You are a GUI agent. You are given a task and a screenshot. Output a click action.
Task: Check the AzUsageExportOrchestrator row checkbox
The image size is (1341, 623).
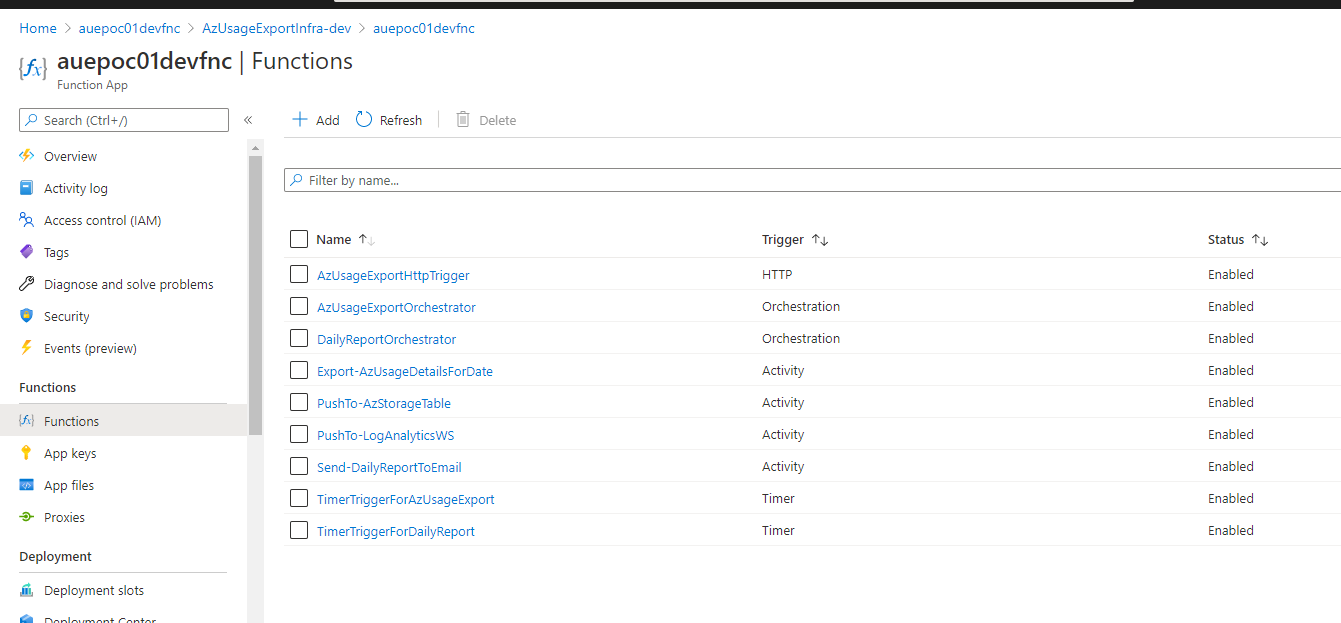(x=299, y=306)
